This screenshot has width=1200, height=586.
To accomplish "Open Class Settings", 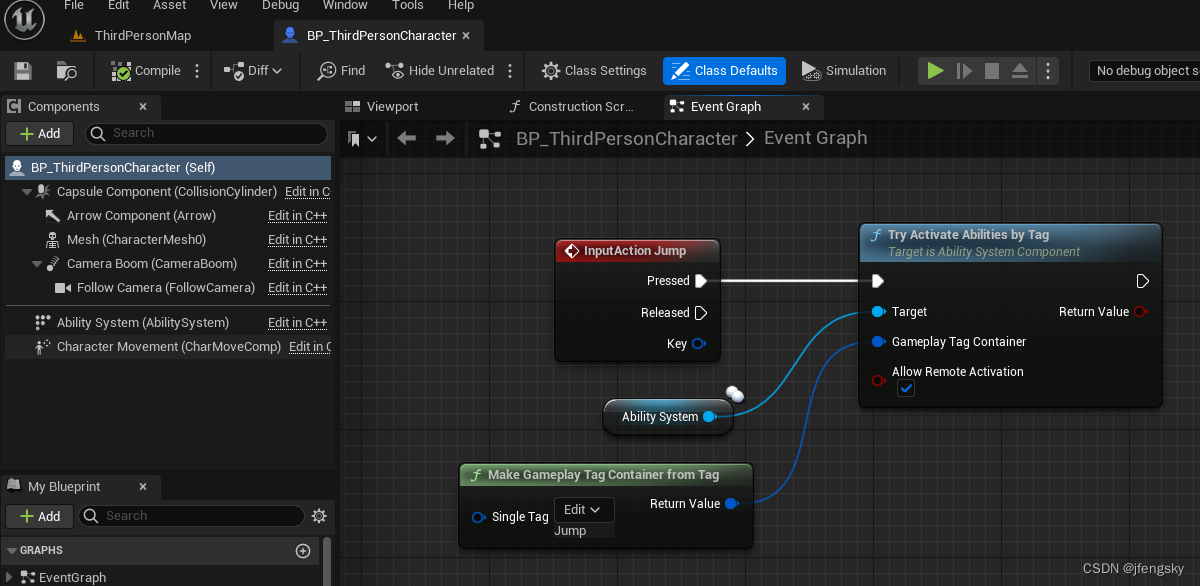I will pyautogui.click(x=595, y=71).
